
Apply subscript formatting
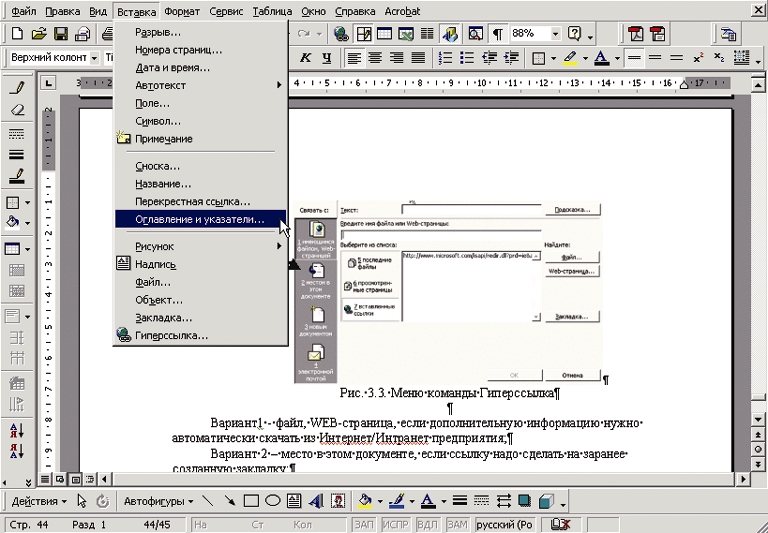(719, 58)
